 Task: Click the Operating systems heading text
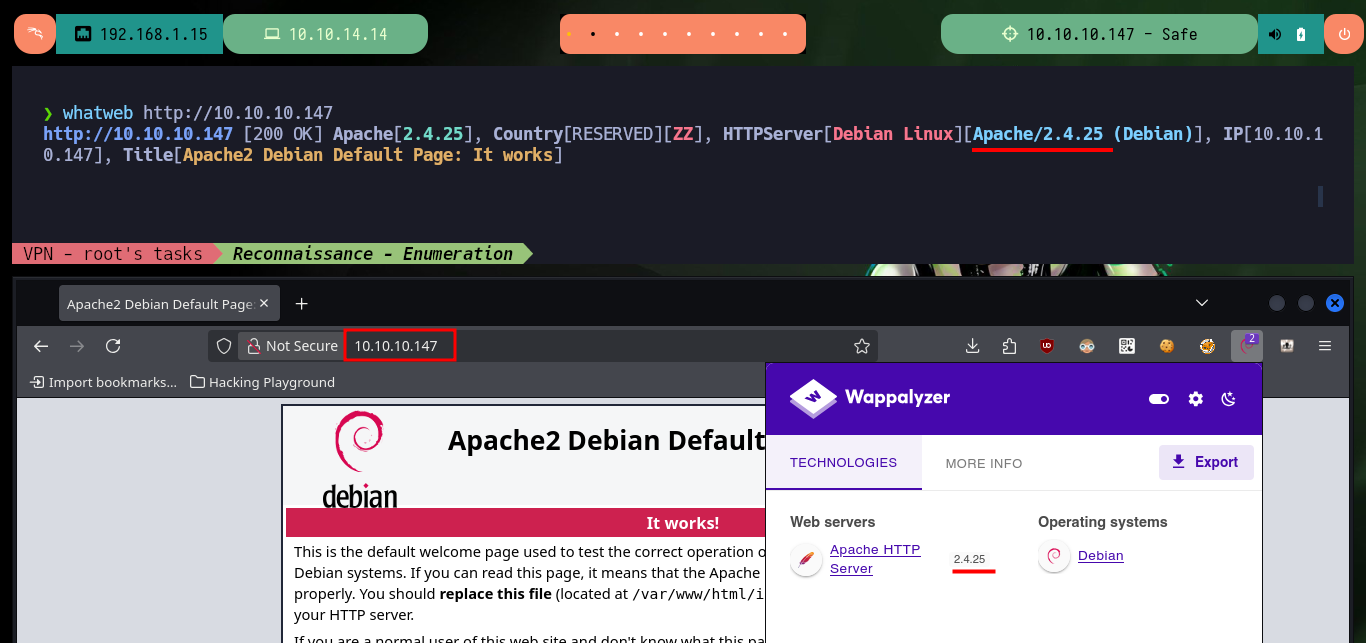(x=1102, y=522)
